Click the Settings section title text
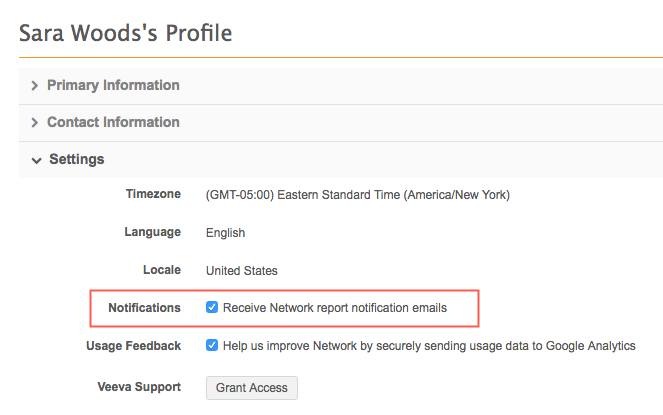This screenshot has width=663, height=415. tap(76, 160)
